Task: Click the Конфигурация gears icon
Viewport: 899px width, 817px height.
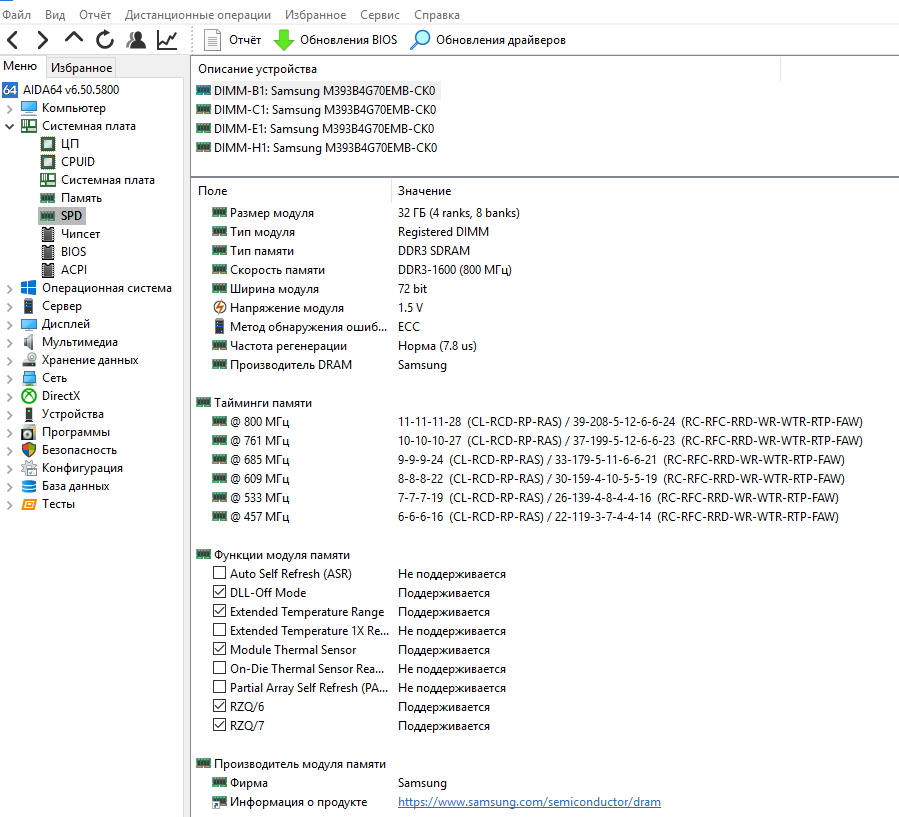Action: point(29,468)
